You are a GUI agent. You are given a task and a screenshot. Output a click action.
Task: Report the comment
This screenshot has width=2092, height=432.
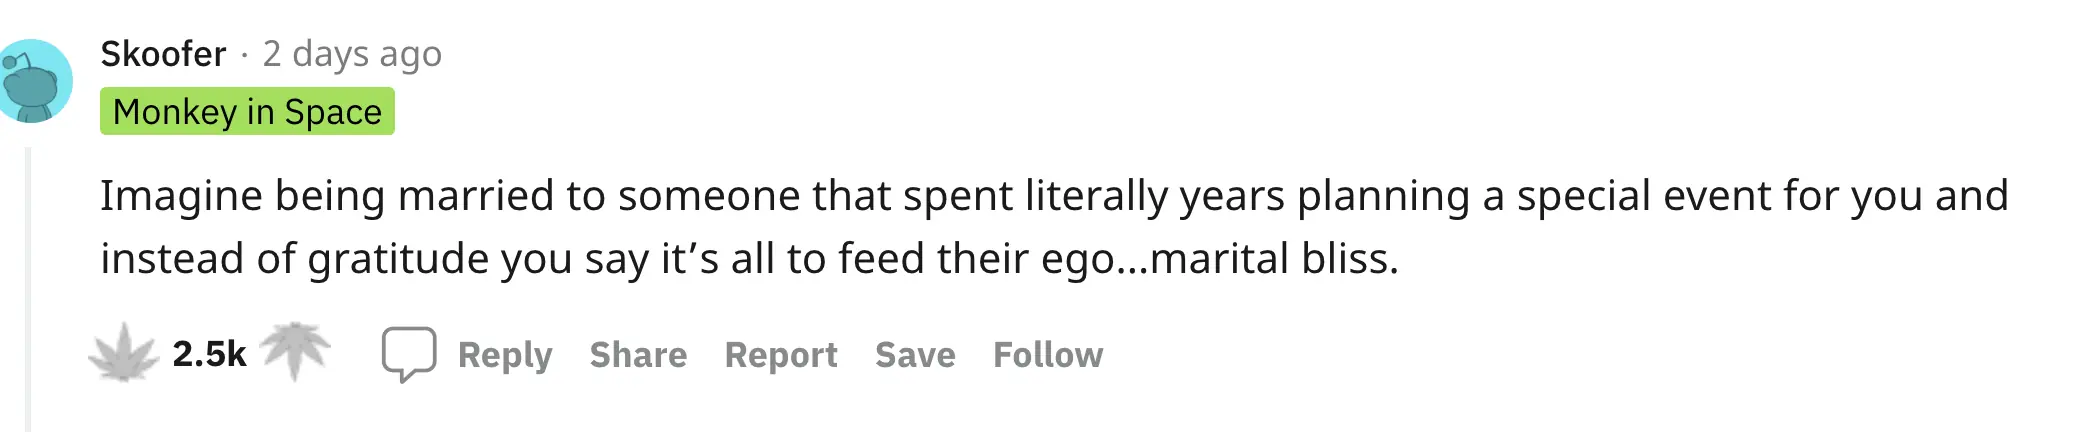coord(781,355)
